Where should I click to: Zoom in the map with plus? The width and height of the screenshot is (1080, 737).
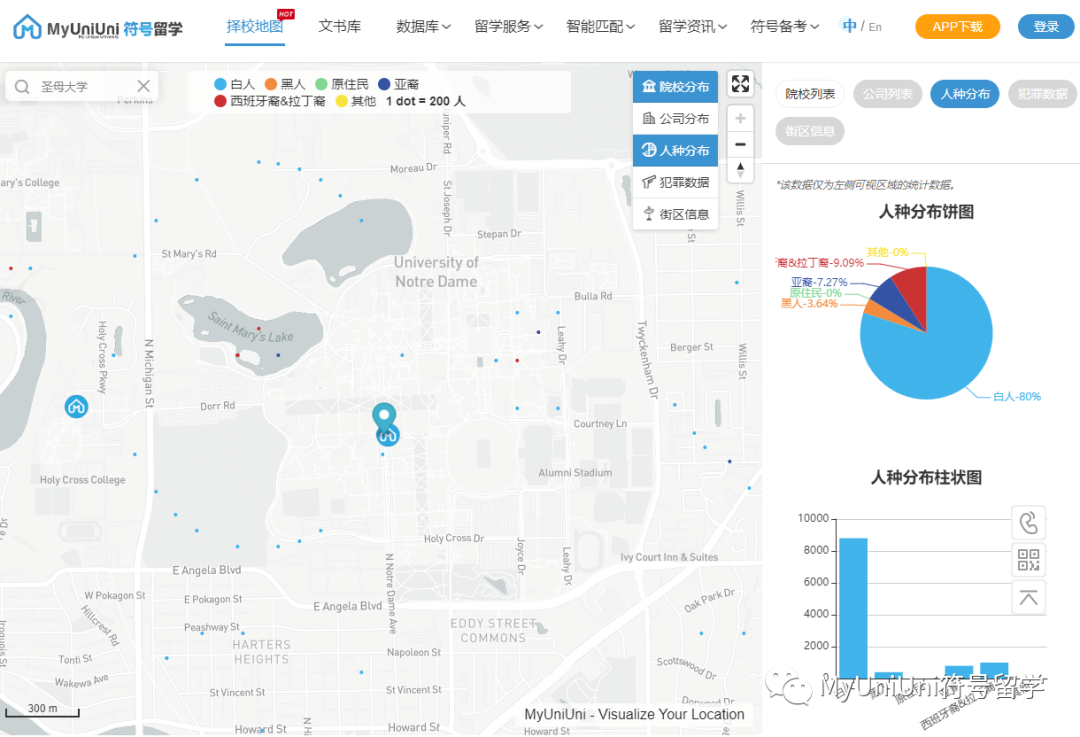tap(740, 118)
